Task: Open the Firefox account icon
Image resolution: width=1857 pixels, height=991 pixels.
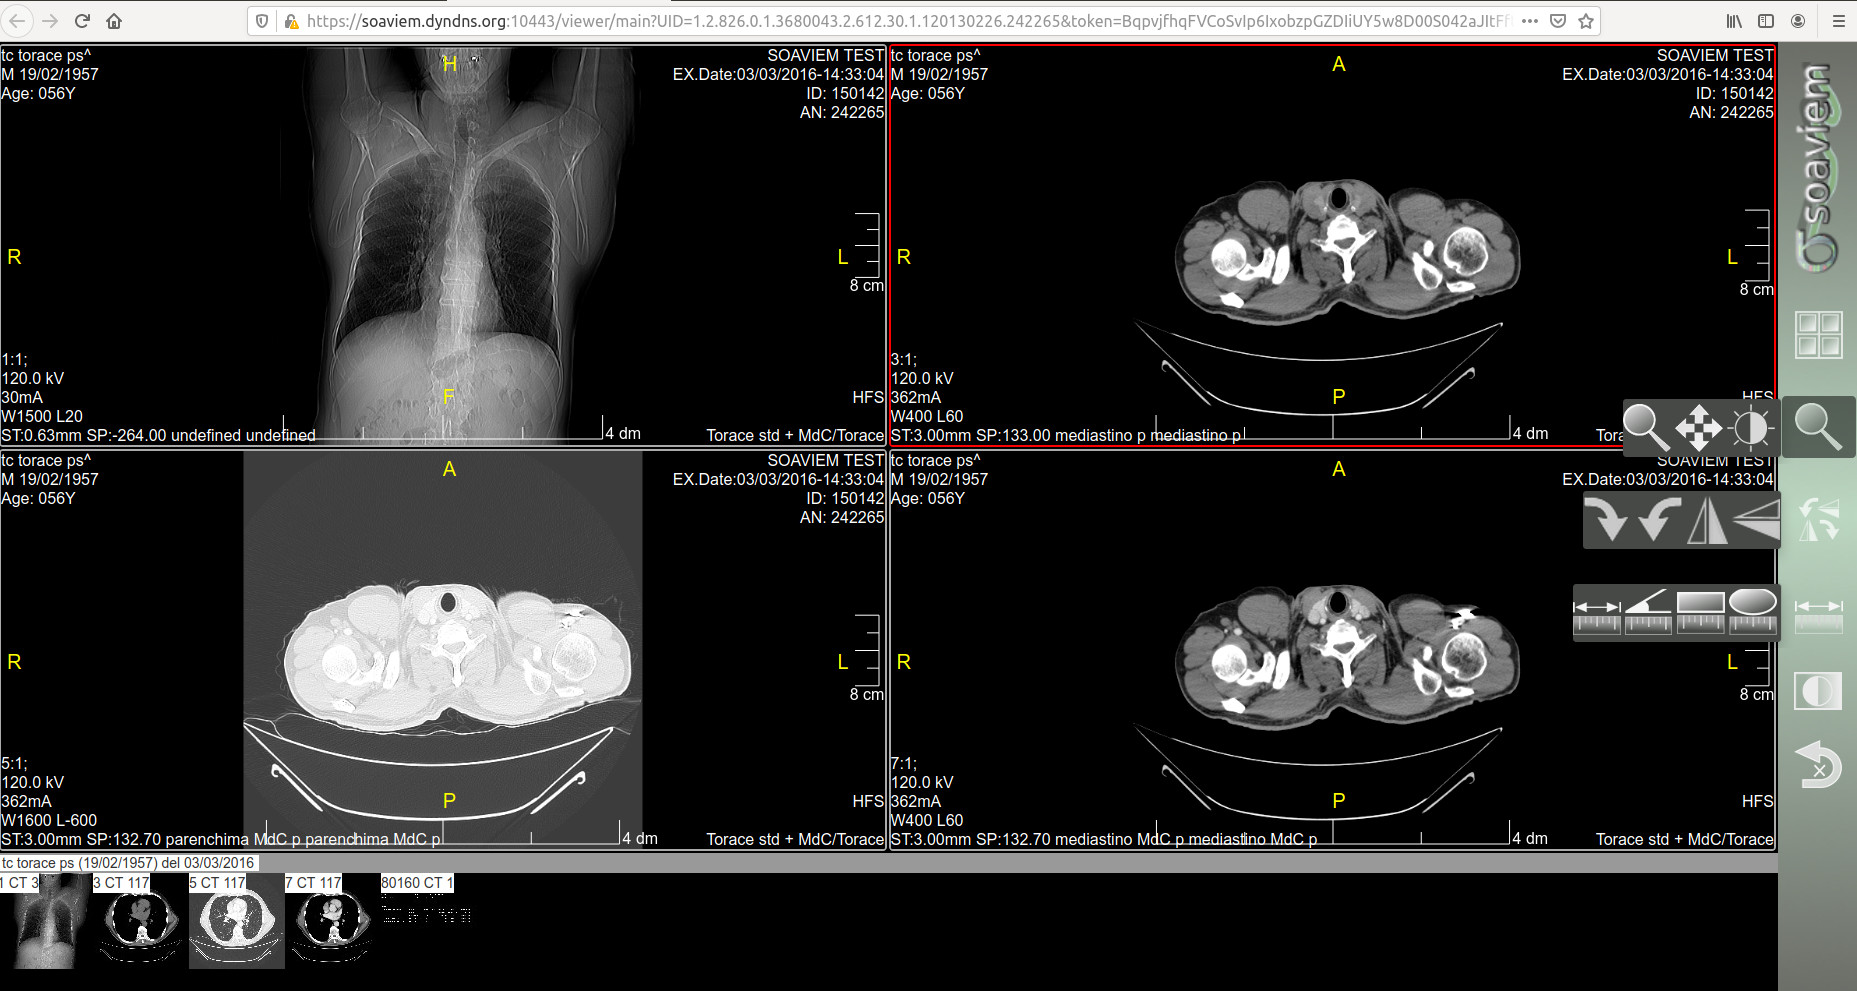Action: 1798,21
